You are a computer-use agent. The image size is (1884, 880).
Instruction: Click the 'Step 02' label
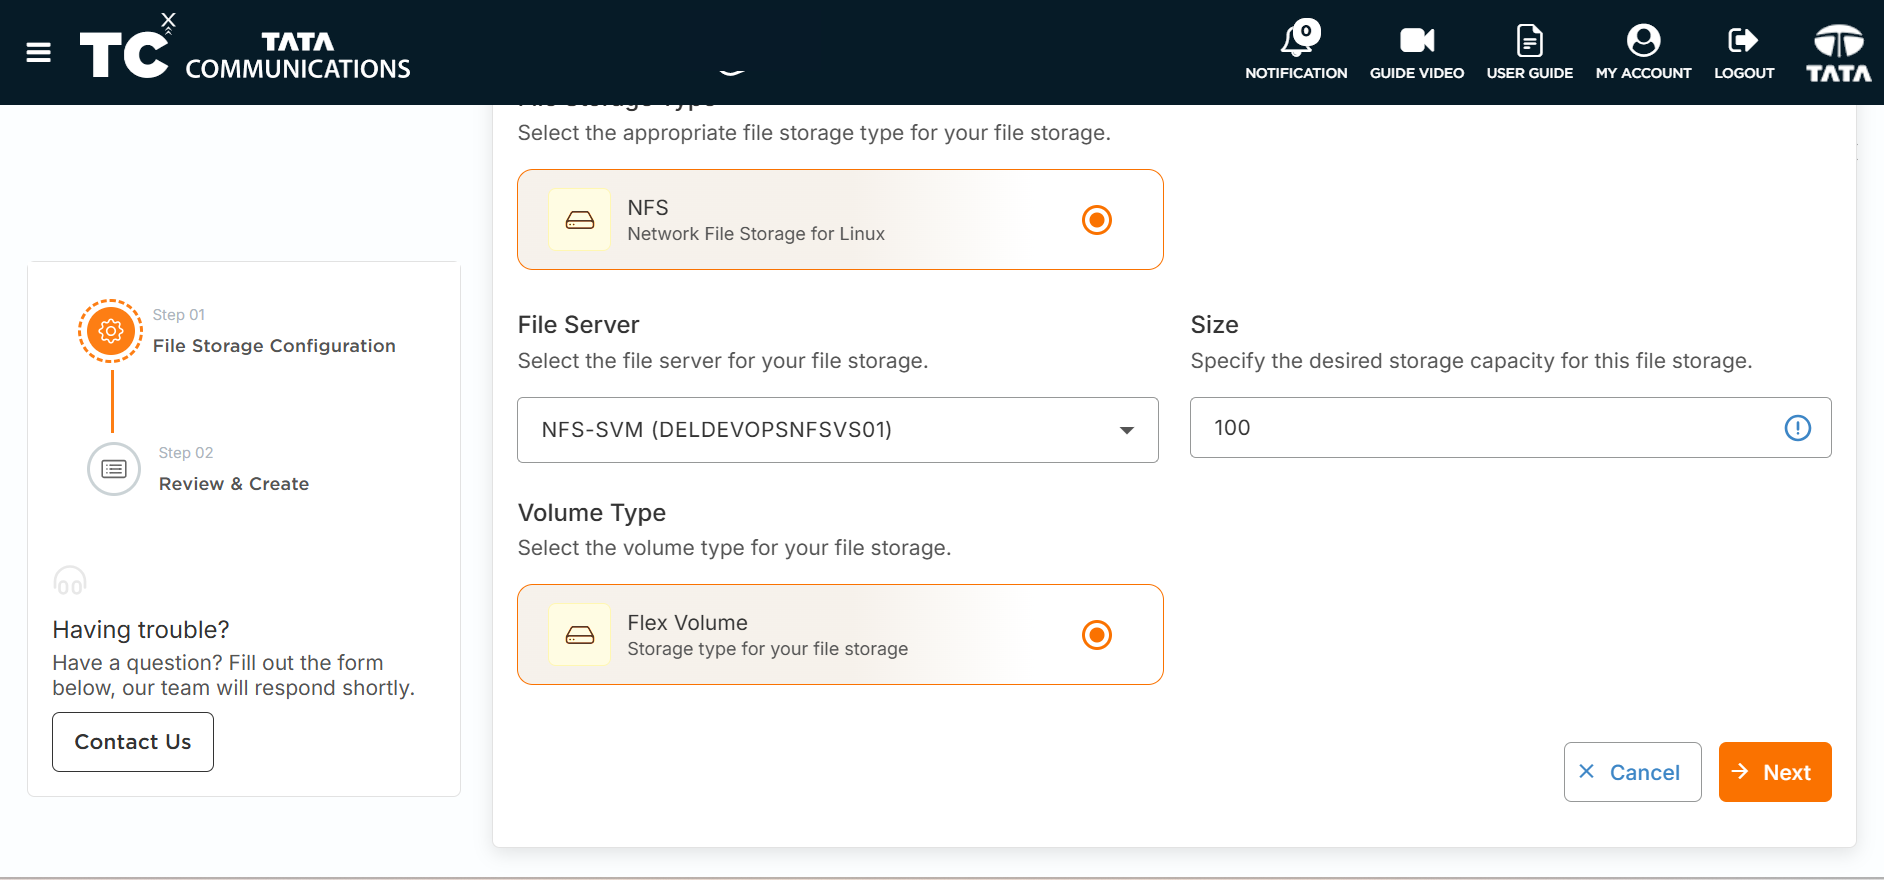click(x=186, y=453)
